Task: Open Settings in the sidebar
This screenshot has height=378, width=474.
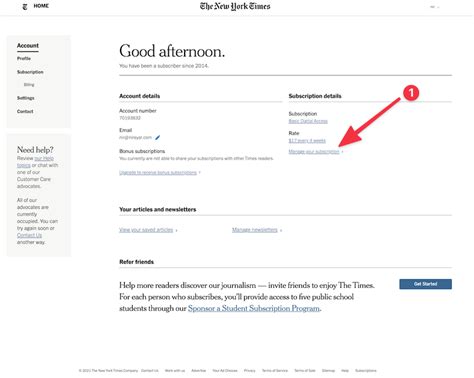Action: click(x=26, y=98)
